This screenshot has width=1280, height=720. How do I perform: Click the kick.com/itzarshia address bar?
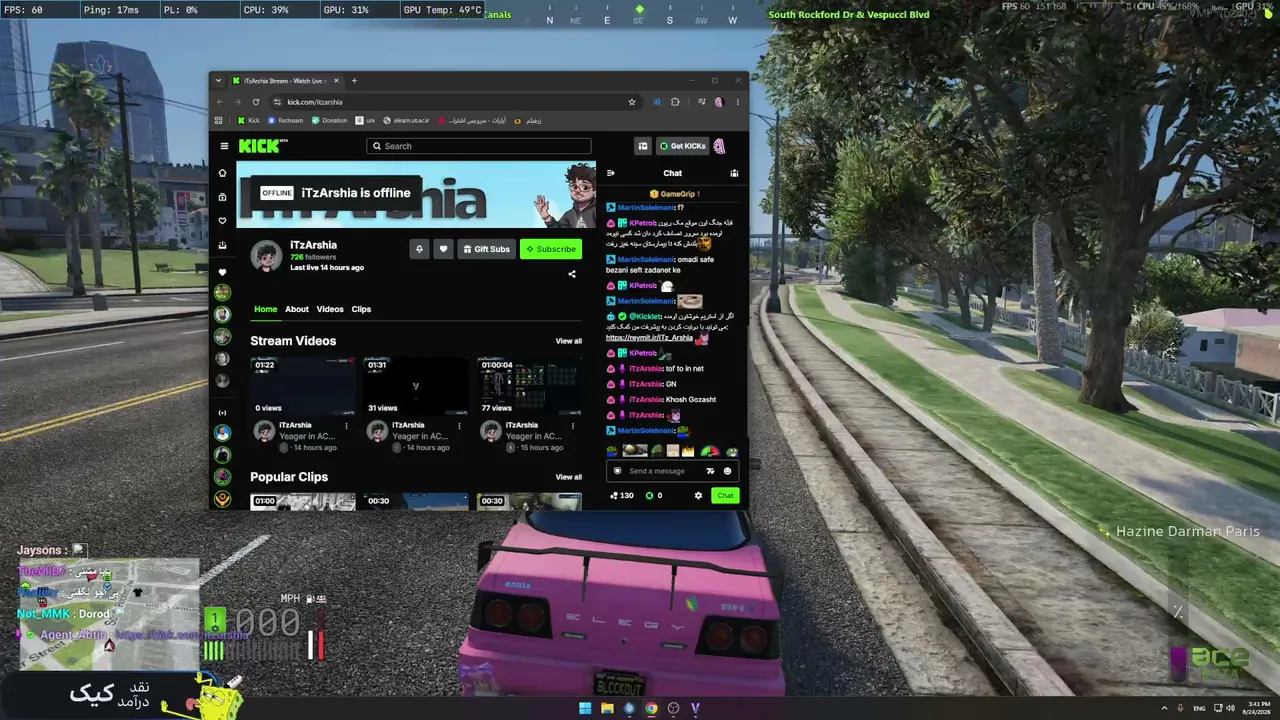[x=455, y=102]
